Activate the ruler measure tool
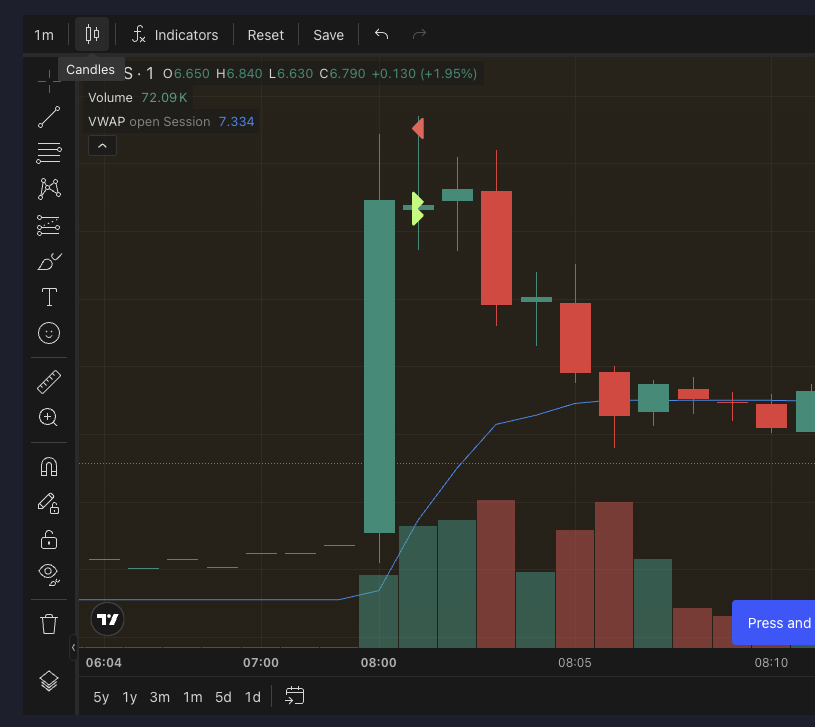The height and width of the screenshot is (727, 815). (48, 382)
